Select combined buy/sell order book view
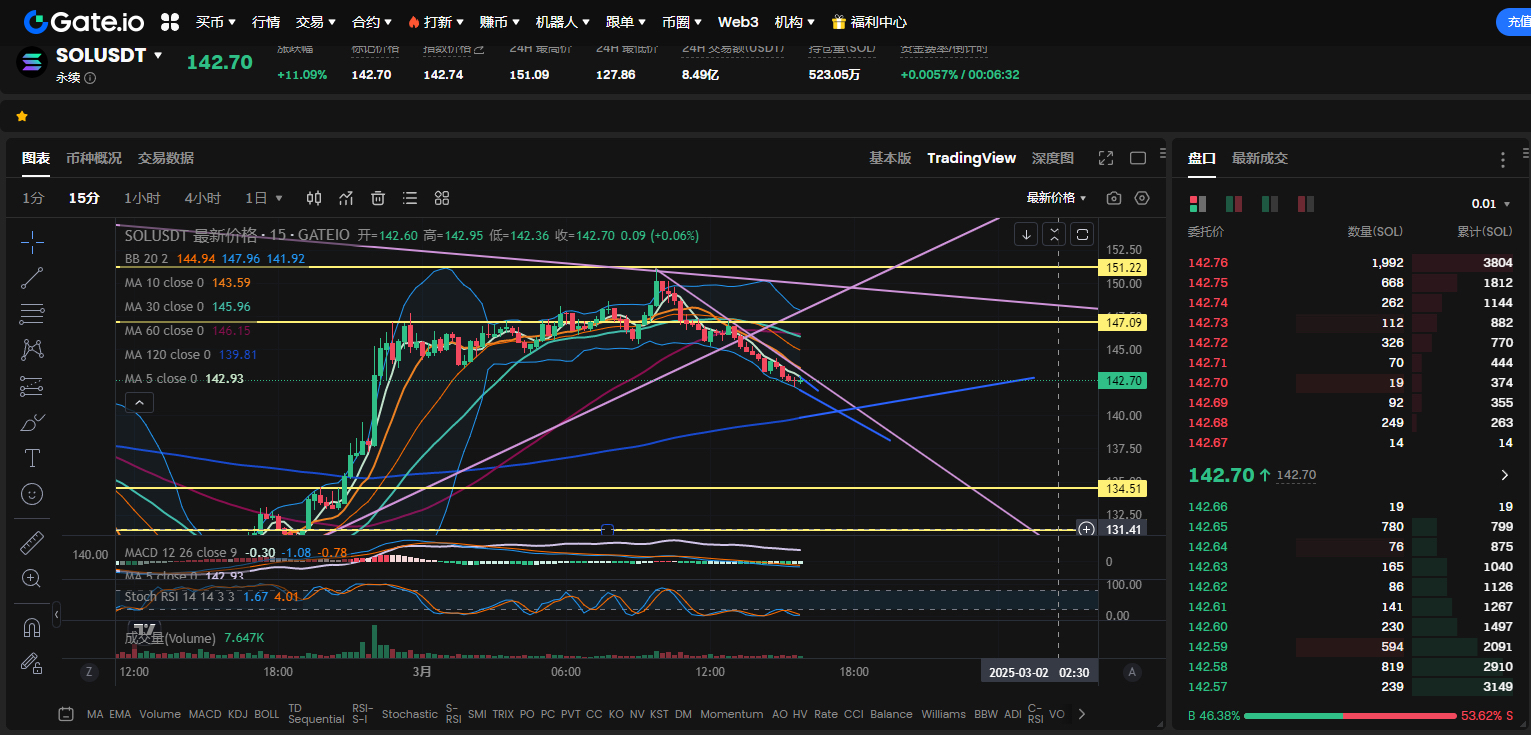The height and width of the screenshot is (735, 1531). point(1198,204)
